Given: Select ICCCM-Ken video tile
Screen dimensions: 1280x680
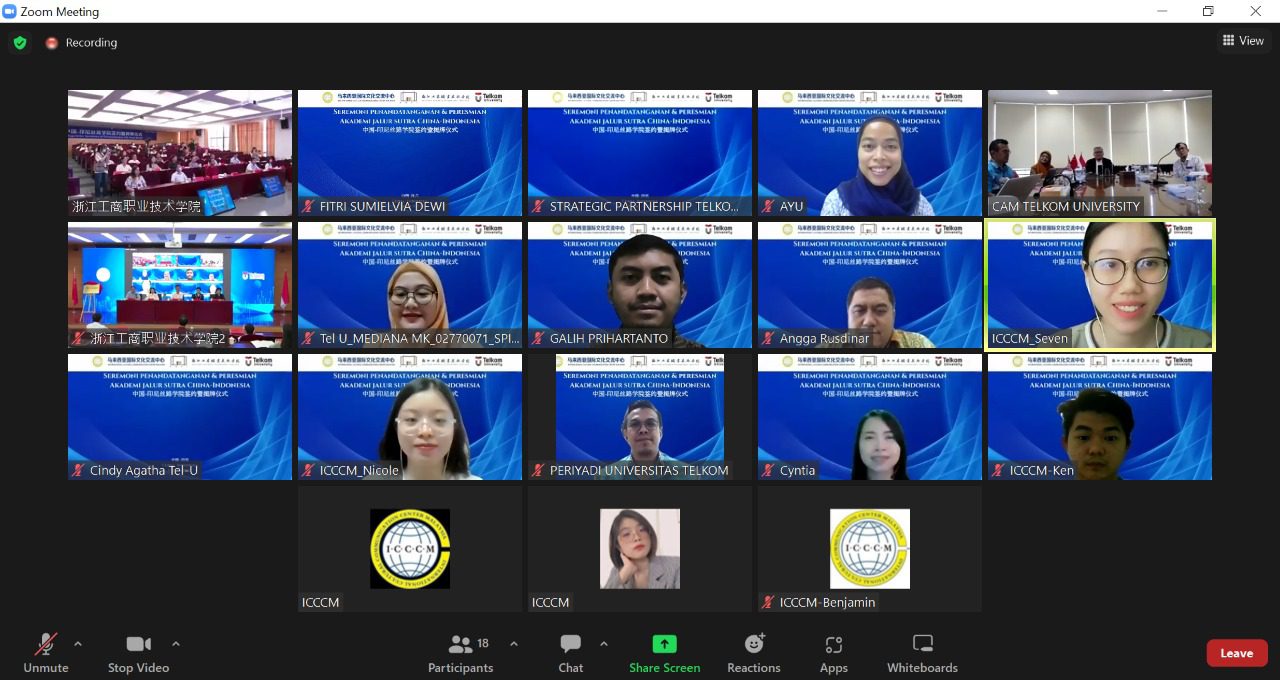Looking at the screenshot, I should (x=1100, y=417).
